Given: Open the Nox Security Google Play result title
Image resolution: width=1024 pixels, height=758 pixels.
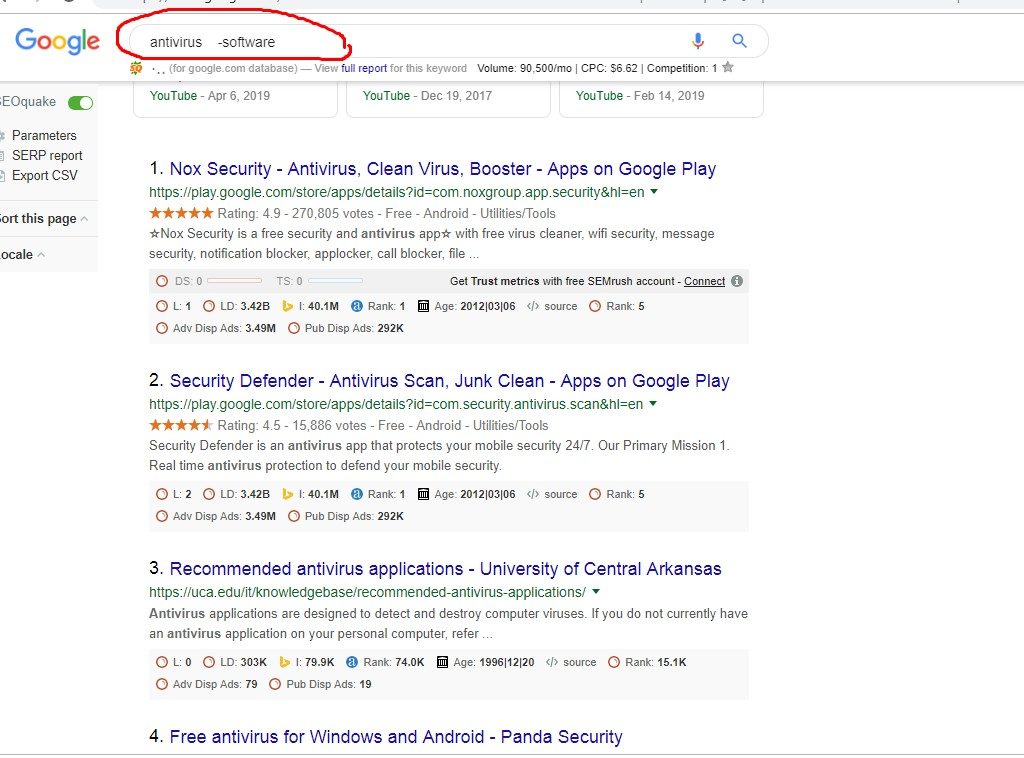Looking at the screenshot, I should tap(443, 169).
